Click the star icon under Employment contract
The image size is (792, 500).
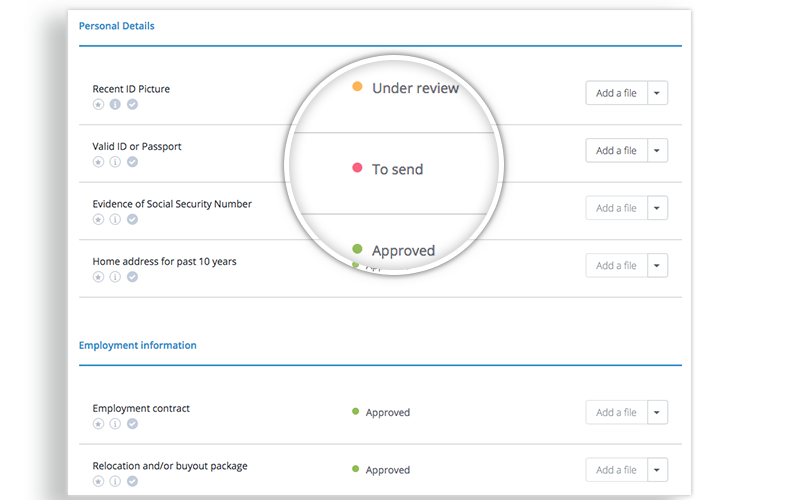point(98,424)
